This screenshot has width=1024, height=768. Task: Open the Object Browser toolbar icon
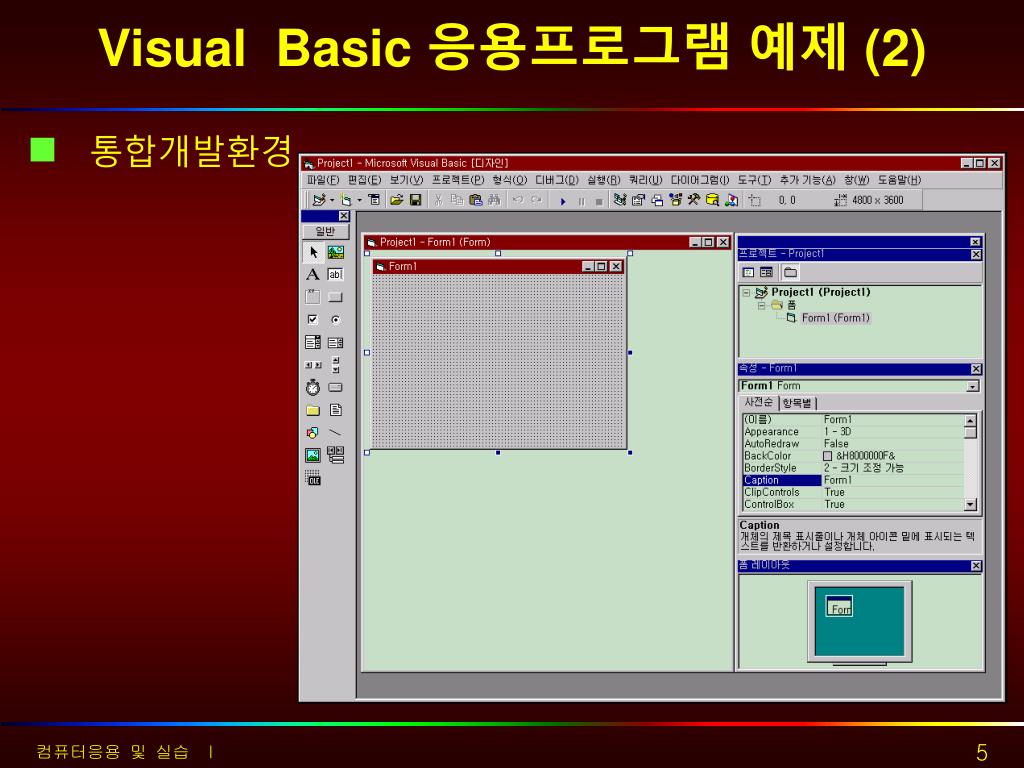[x=676, y=200]
